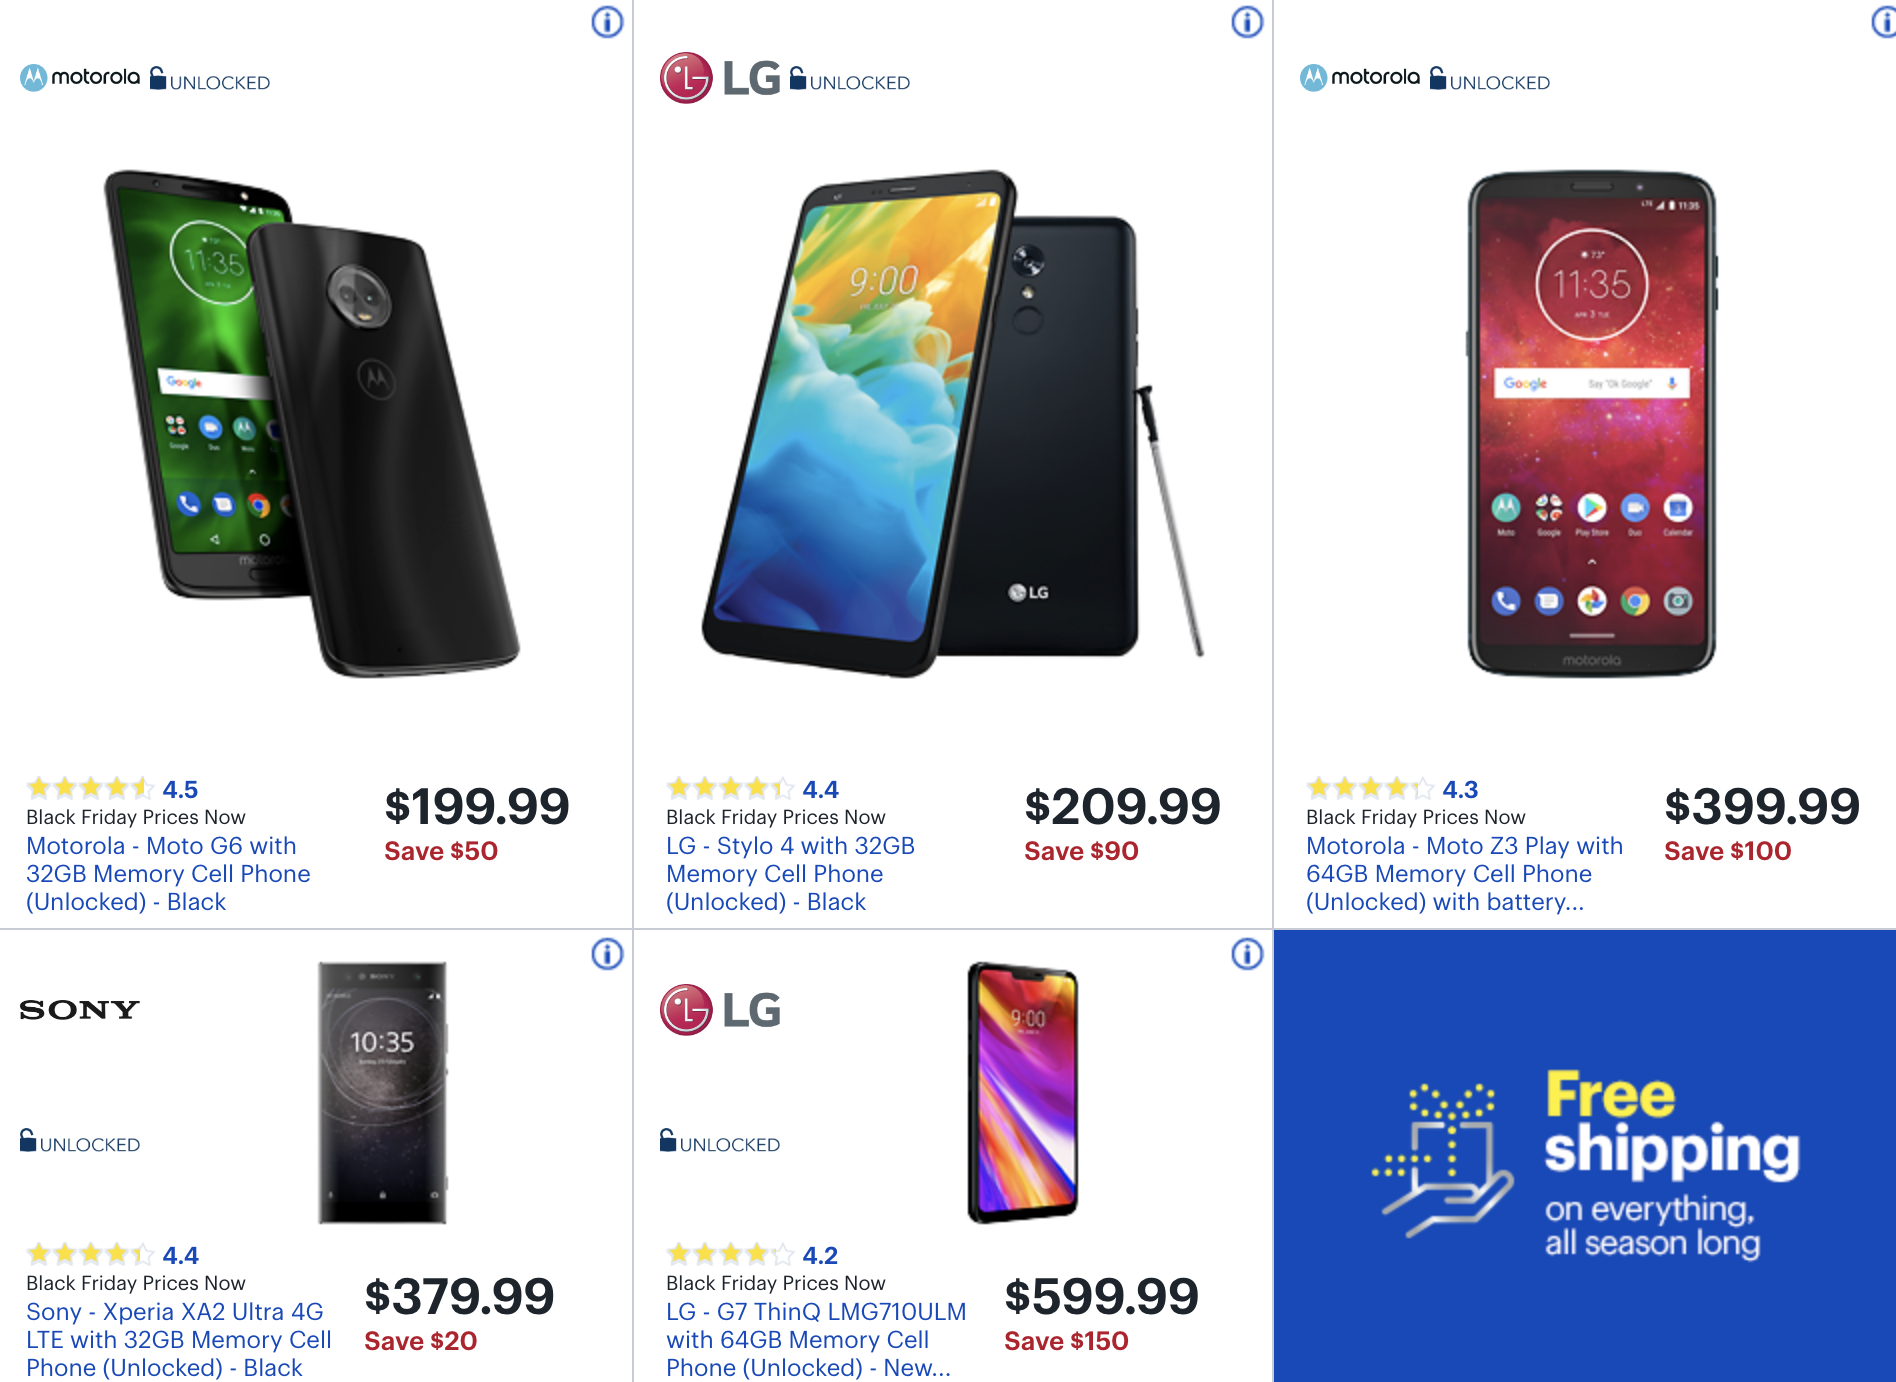Click the info icon on Moto G6 card
The image size is (1896, 1382).
tap(607, 22)
